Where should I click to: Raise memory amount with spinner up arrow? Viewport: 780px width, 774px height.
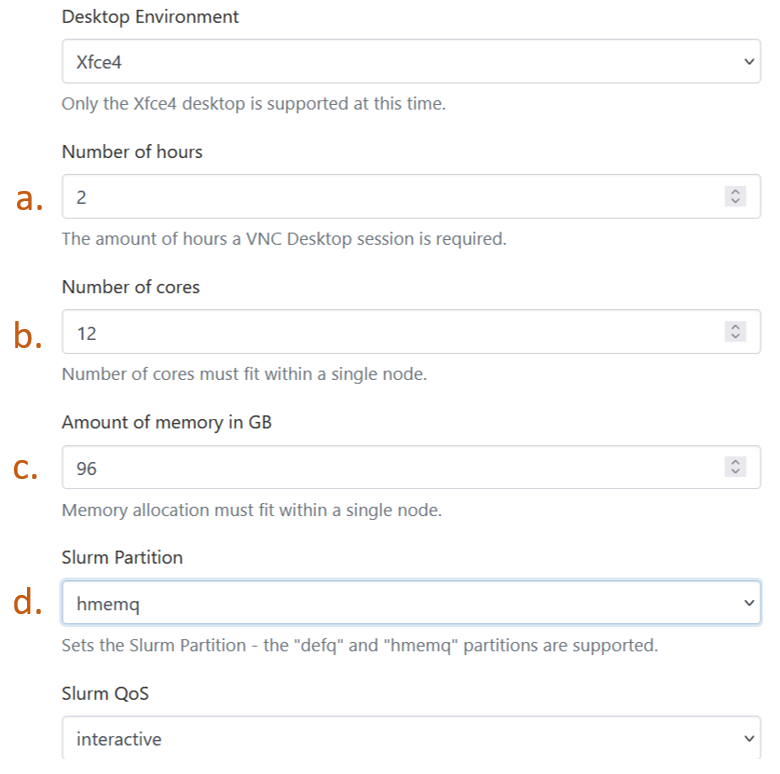735,462
